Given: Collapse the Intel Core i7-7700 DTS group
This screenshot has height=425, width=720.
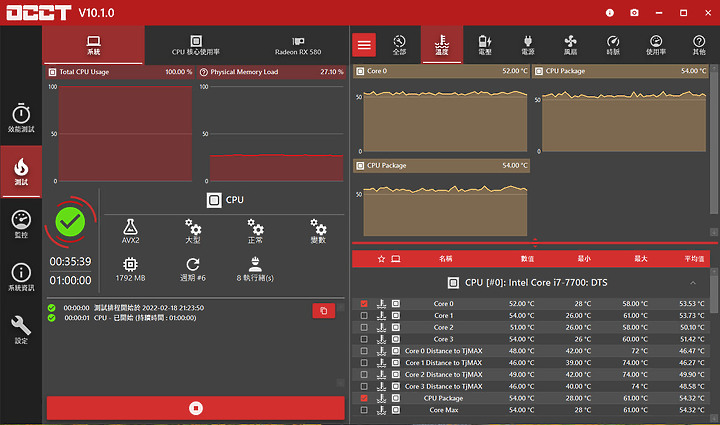Looking at the screenshot, I should tap(693, 283).
